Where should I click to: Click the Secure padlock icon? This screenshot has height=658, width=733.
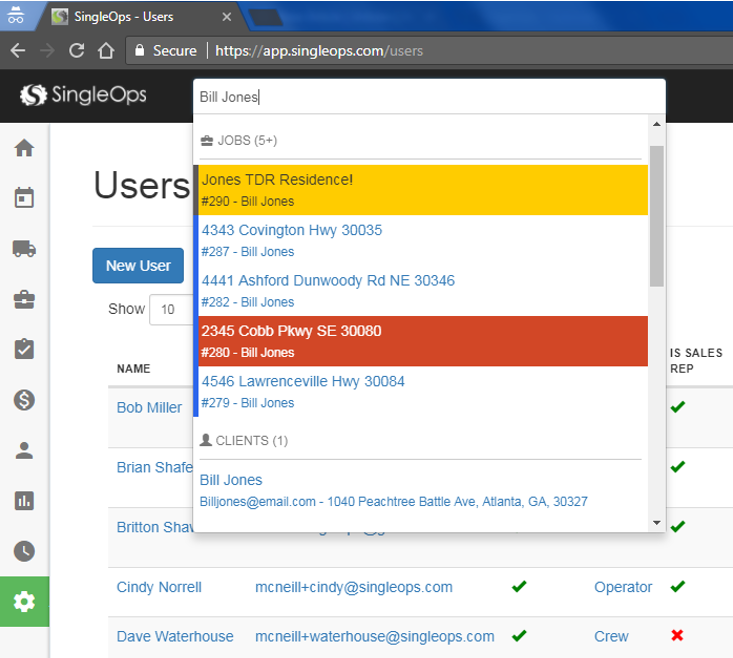coord(139,50)
